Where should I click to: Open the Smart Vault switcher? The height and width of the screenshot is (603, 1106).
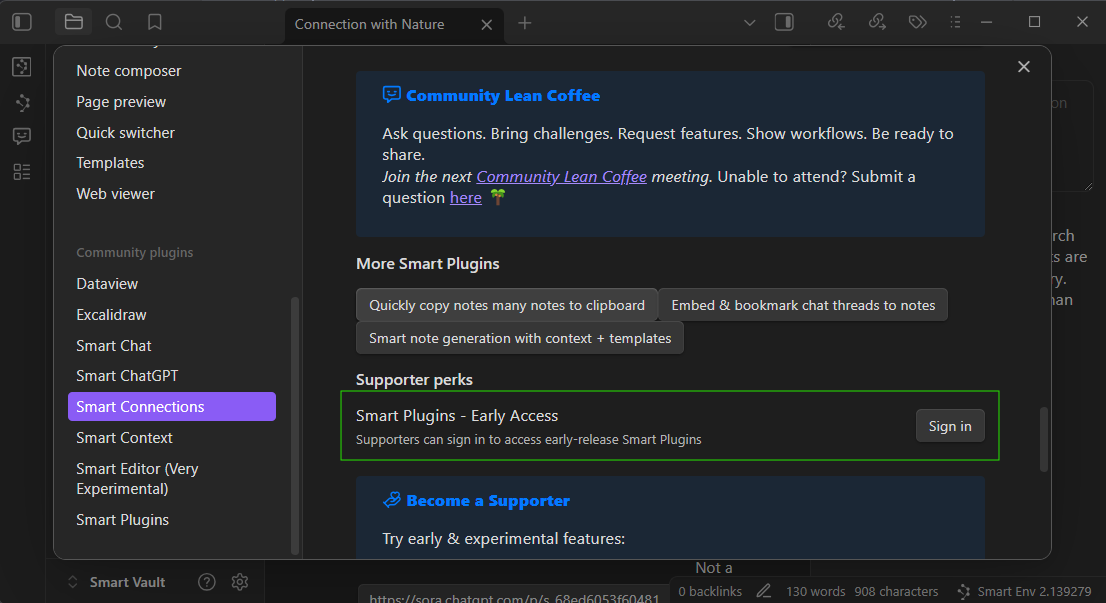[x=116, y=582]
